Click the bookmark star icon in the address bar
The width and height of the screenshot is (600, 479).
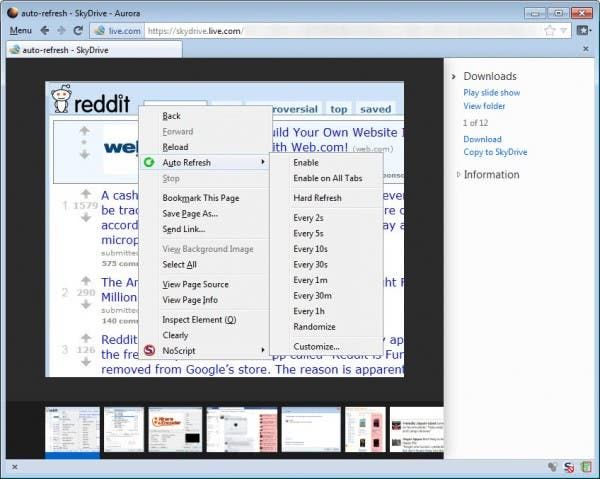550,31
